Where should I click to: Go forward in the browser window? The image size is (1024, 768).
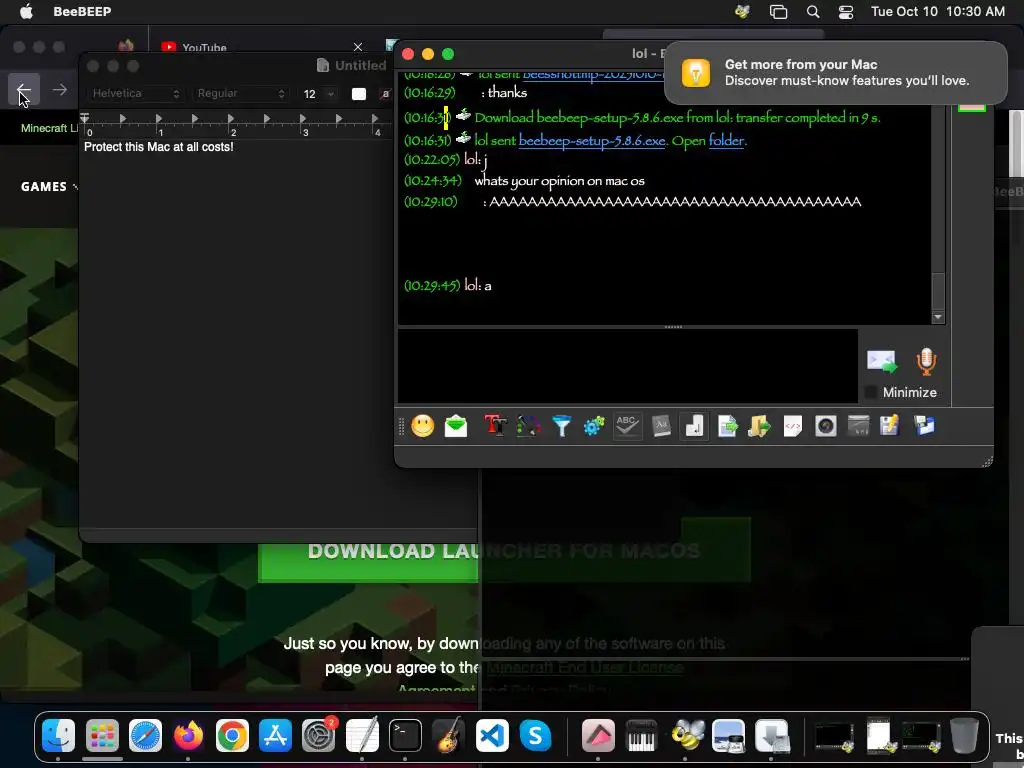tap(59, 89)
